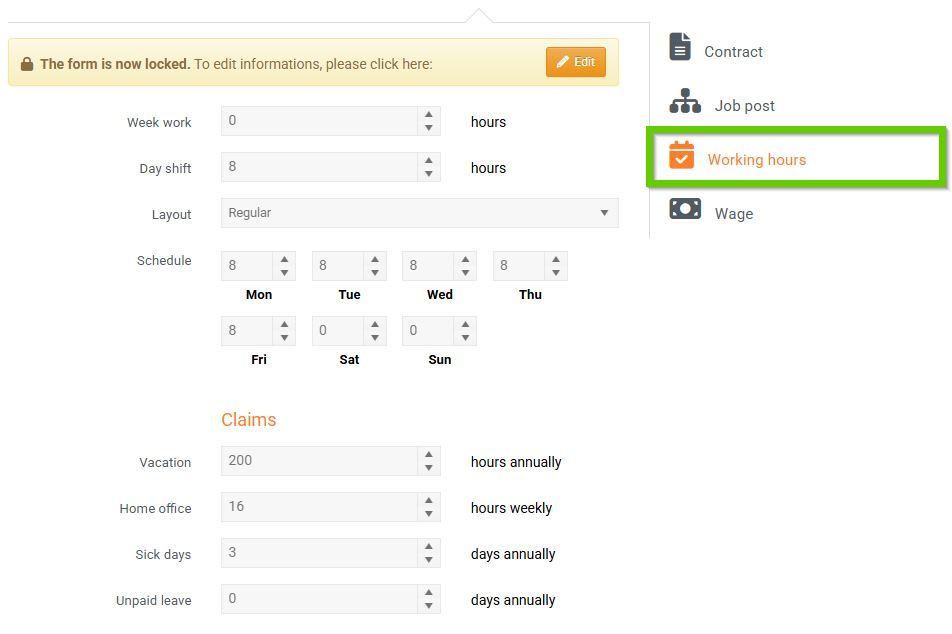Click the Unpaid leave input field

coord(319,599)
